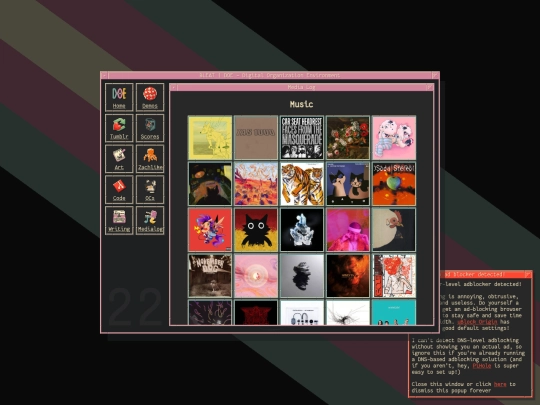The width and height of the screenshot is (540, 405).
Task: Select the red cartoon character album cover
Action: [210, 230]
